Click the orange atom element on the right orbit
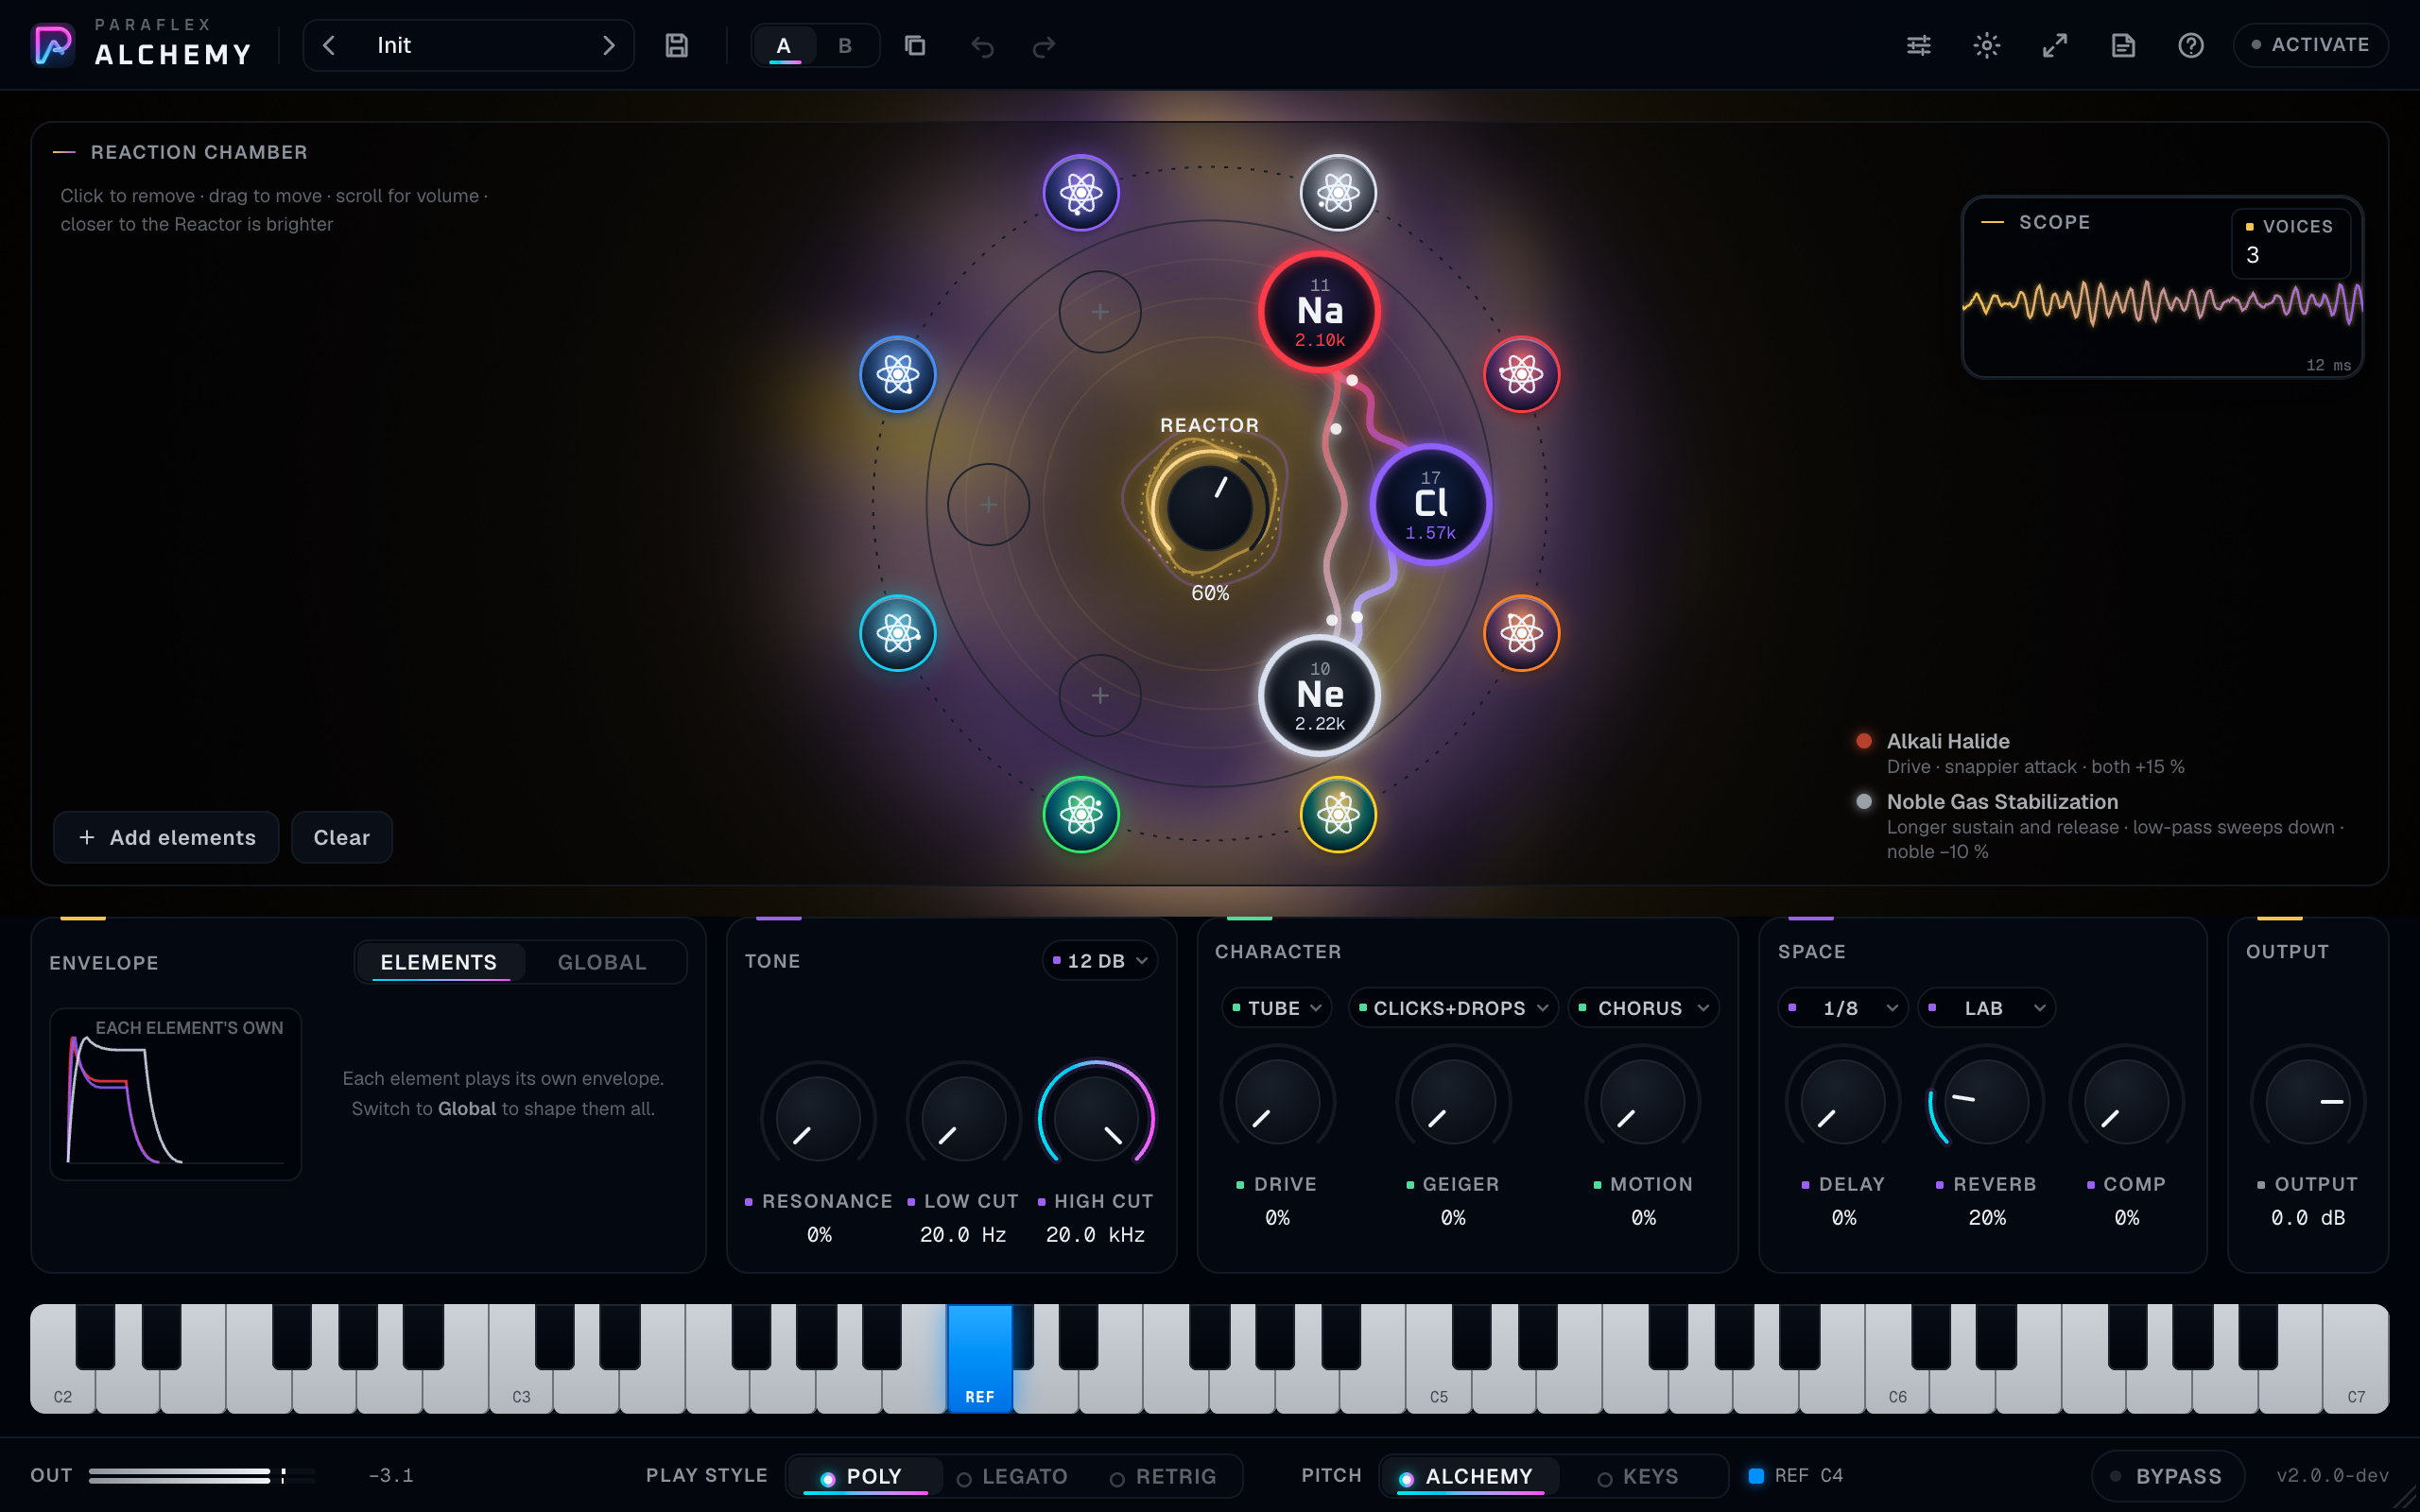The width and height of the screenshot is (2420, 1512). coord(1521,633)
